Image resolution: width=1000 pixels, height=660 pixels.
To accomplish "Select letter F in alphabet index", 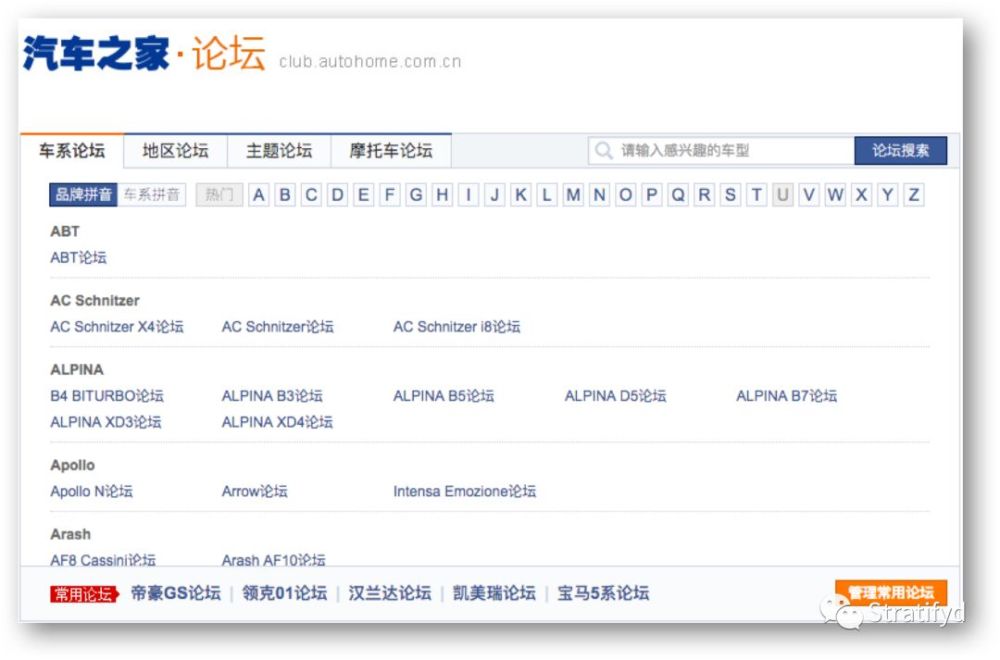I will 390,194.
